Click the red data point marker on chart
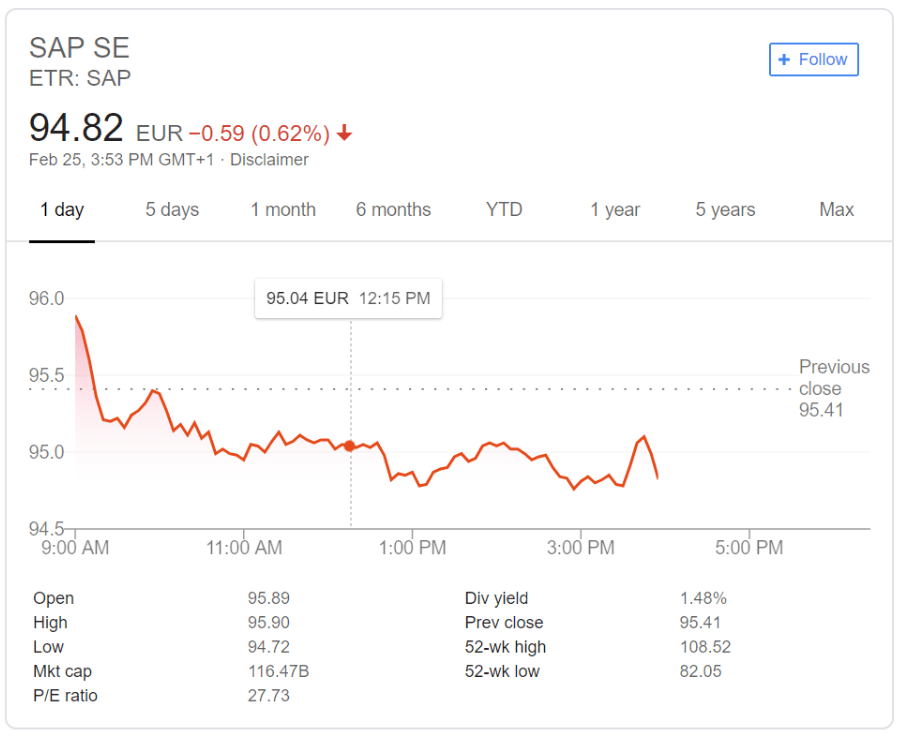Image resolution: width=898 pixels, height=738 pixels. pos(349,446)
